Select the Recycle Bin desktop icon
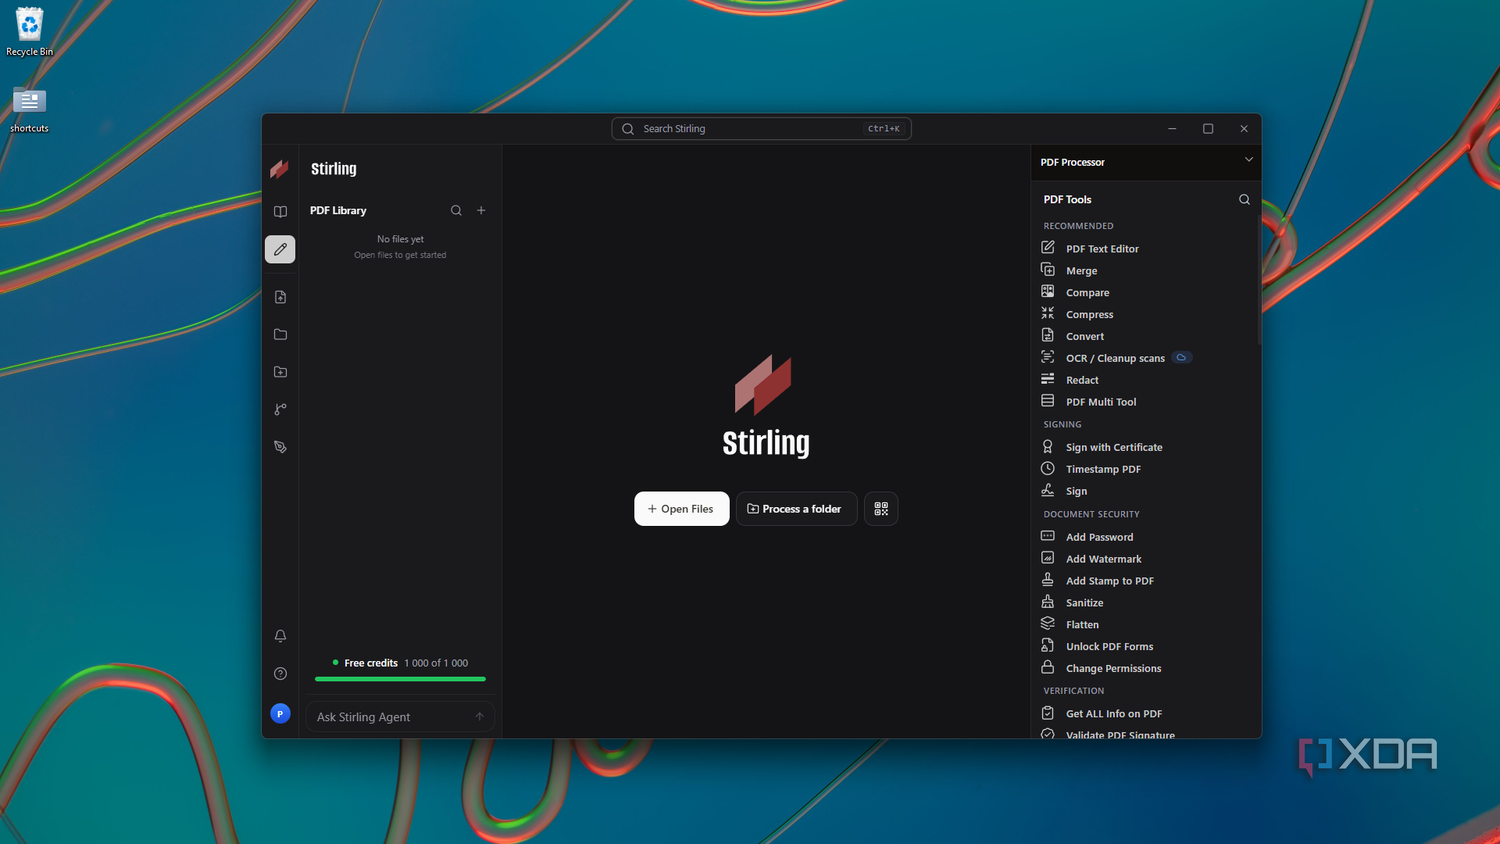 click(x=30, y=32)
